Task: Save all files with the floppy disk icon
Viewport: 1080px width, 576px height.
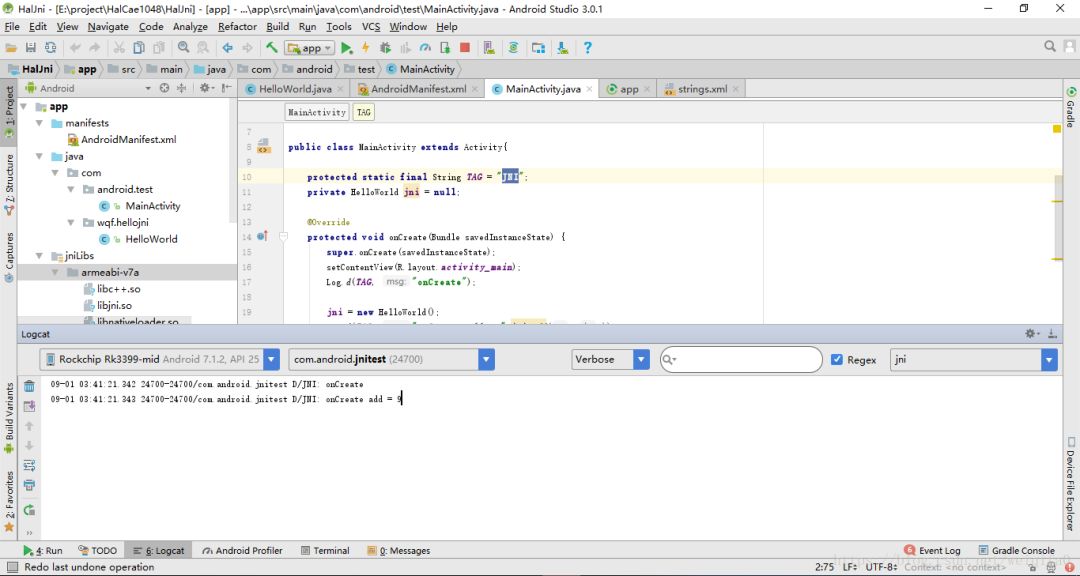Action: click(x=30, y=48)
